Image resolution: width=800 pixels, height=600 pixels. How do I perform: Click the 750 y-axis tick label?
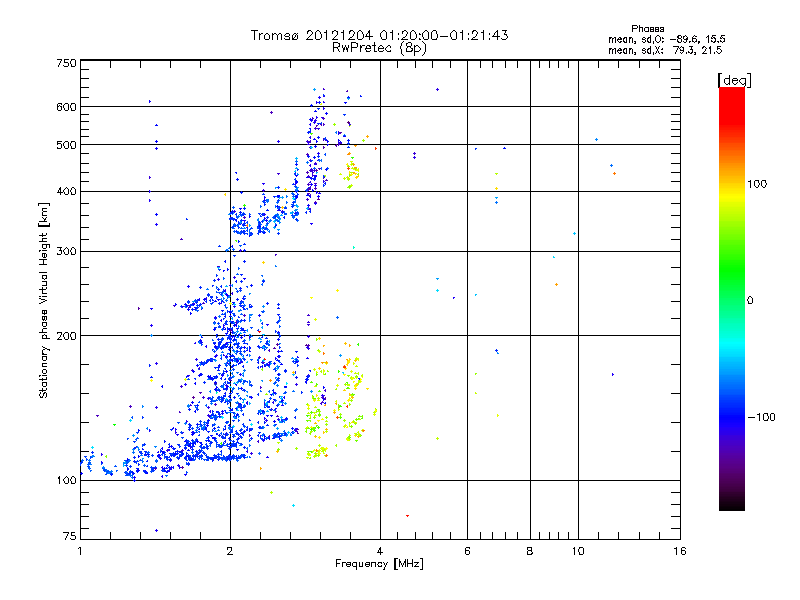[66, 63]
